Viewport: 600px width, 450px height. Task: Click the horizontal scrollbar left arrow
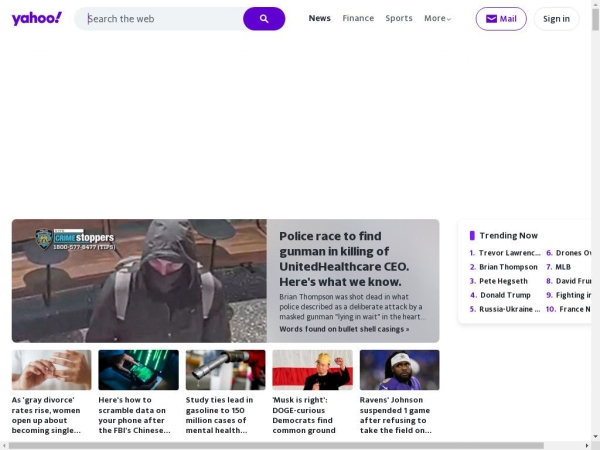[x=3, y=446]
